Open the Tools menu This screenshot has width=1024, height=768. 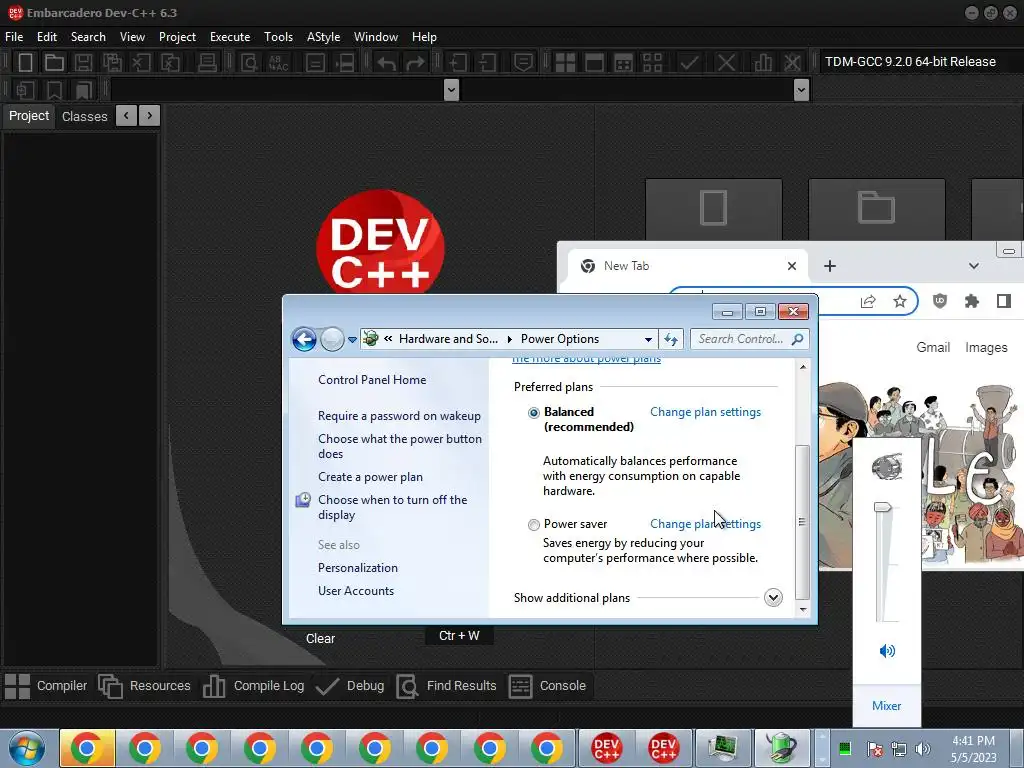[278, 37]
